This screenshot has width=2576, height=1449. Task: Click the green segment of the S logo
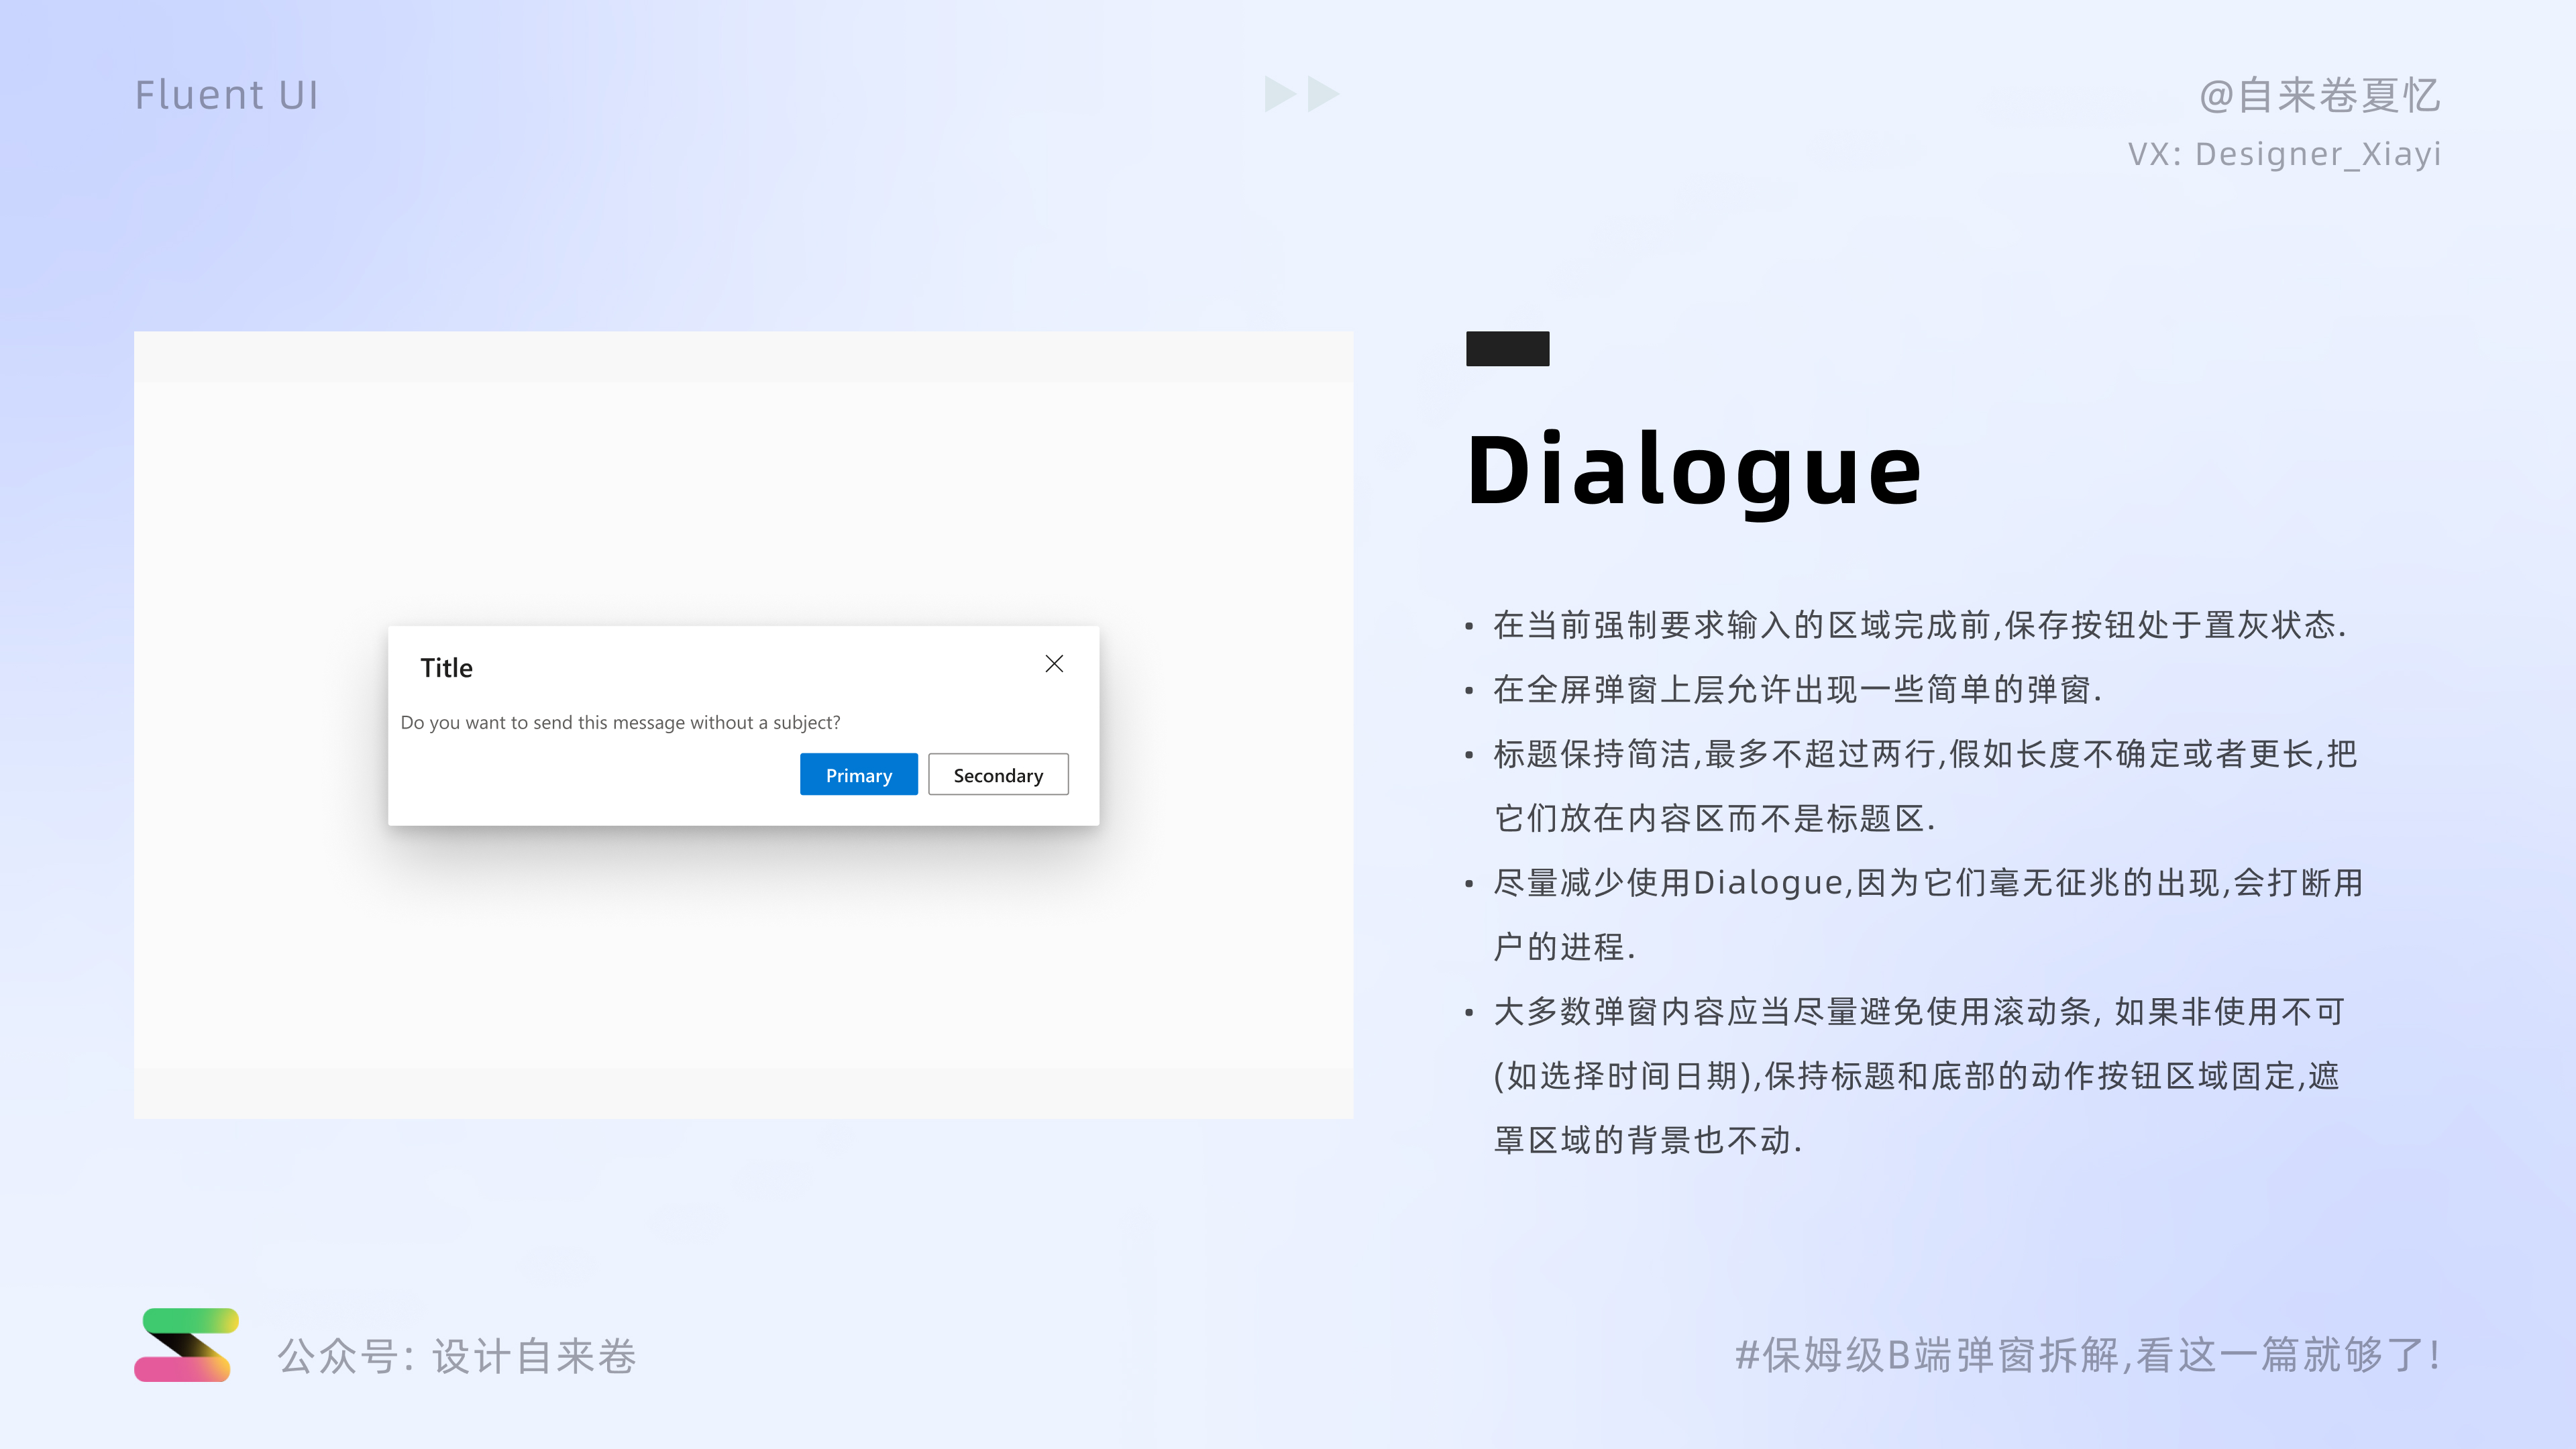point(180,1321)
